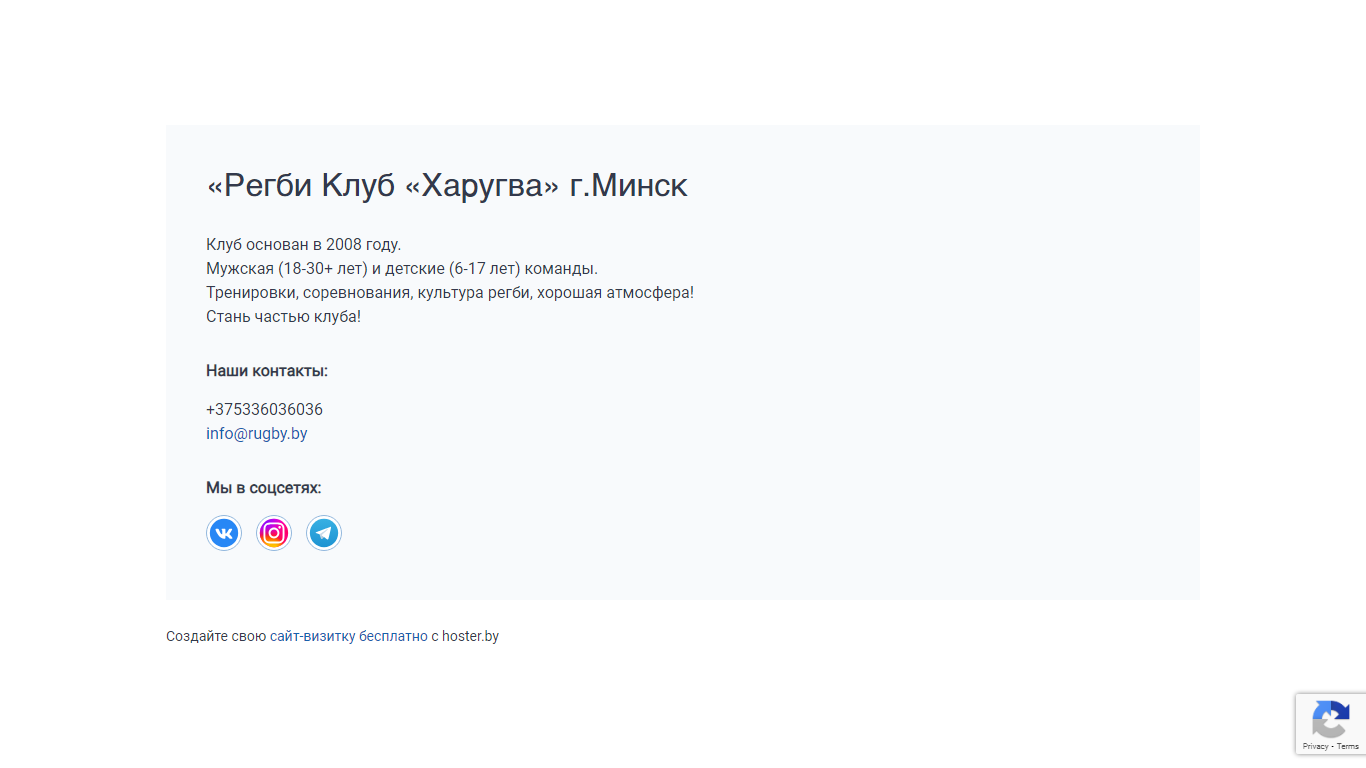Click the Мужская и детские команды line
Image resolution: width=1366 pixels, height=768 pixels.
pos(402,269)
